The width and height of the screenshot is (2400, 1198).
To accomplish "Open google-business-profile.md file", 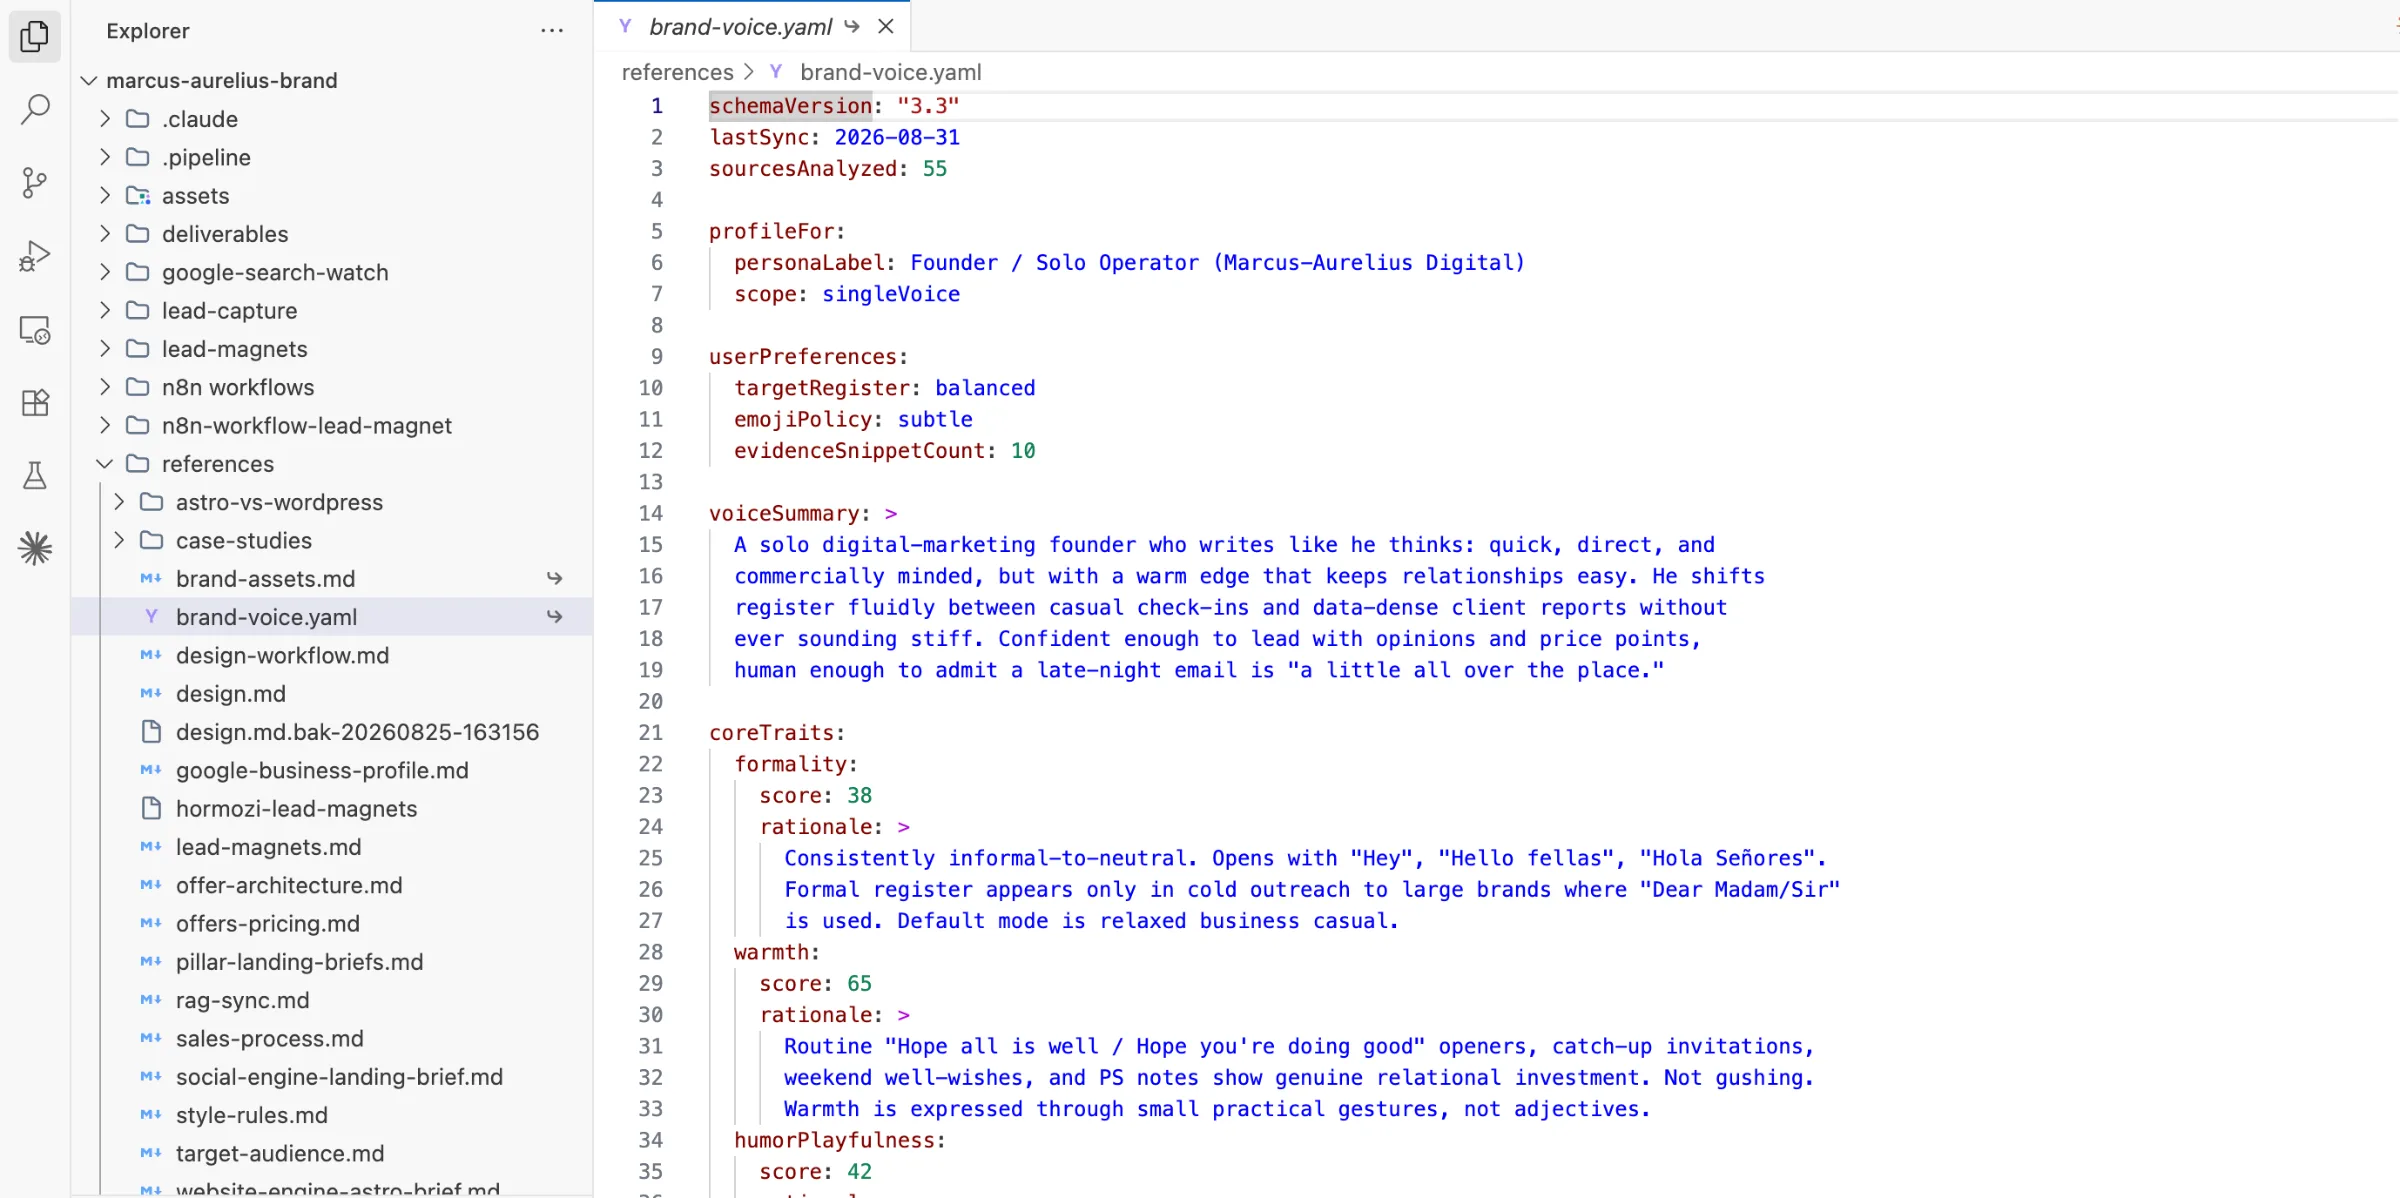I will click(x=322, y=770).
